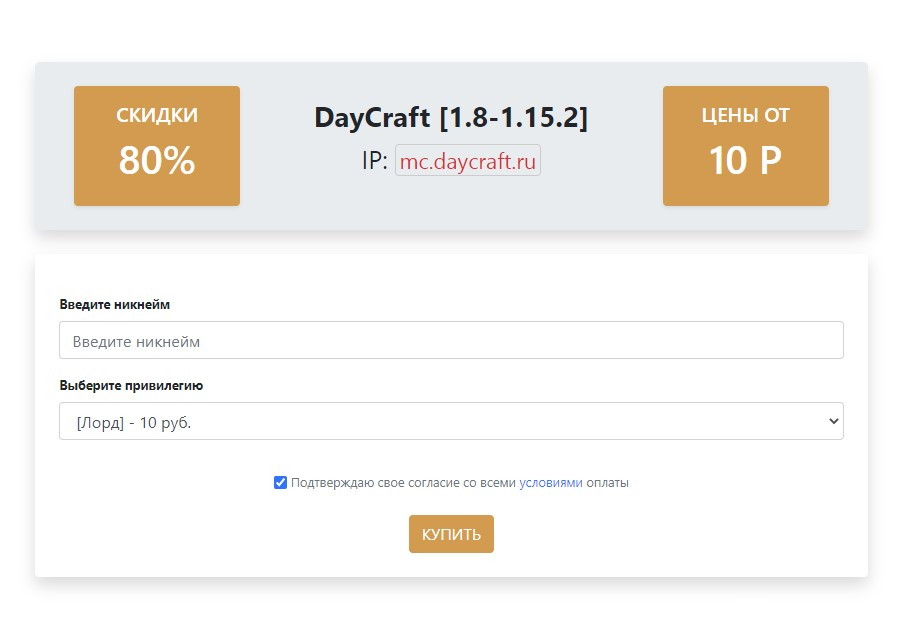Click the word оплаты after the link

pyautogui.click(x=607, y=483)
